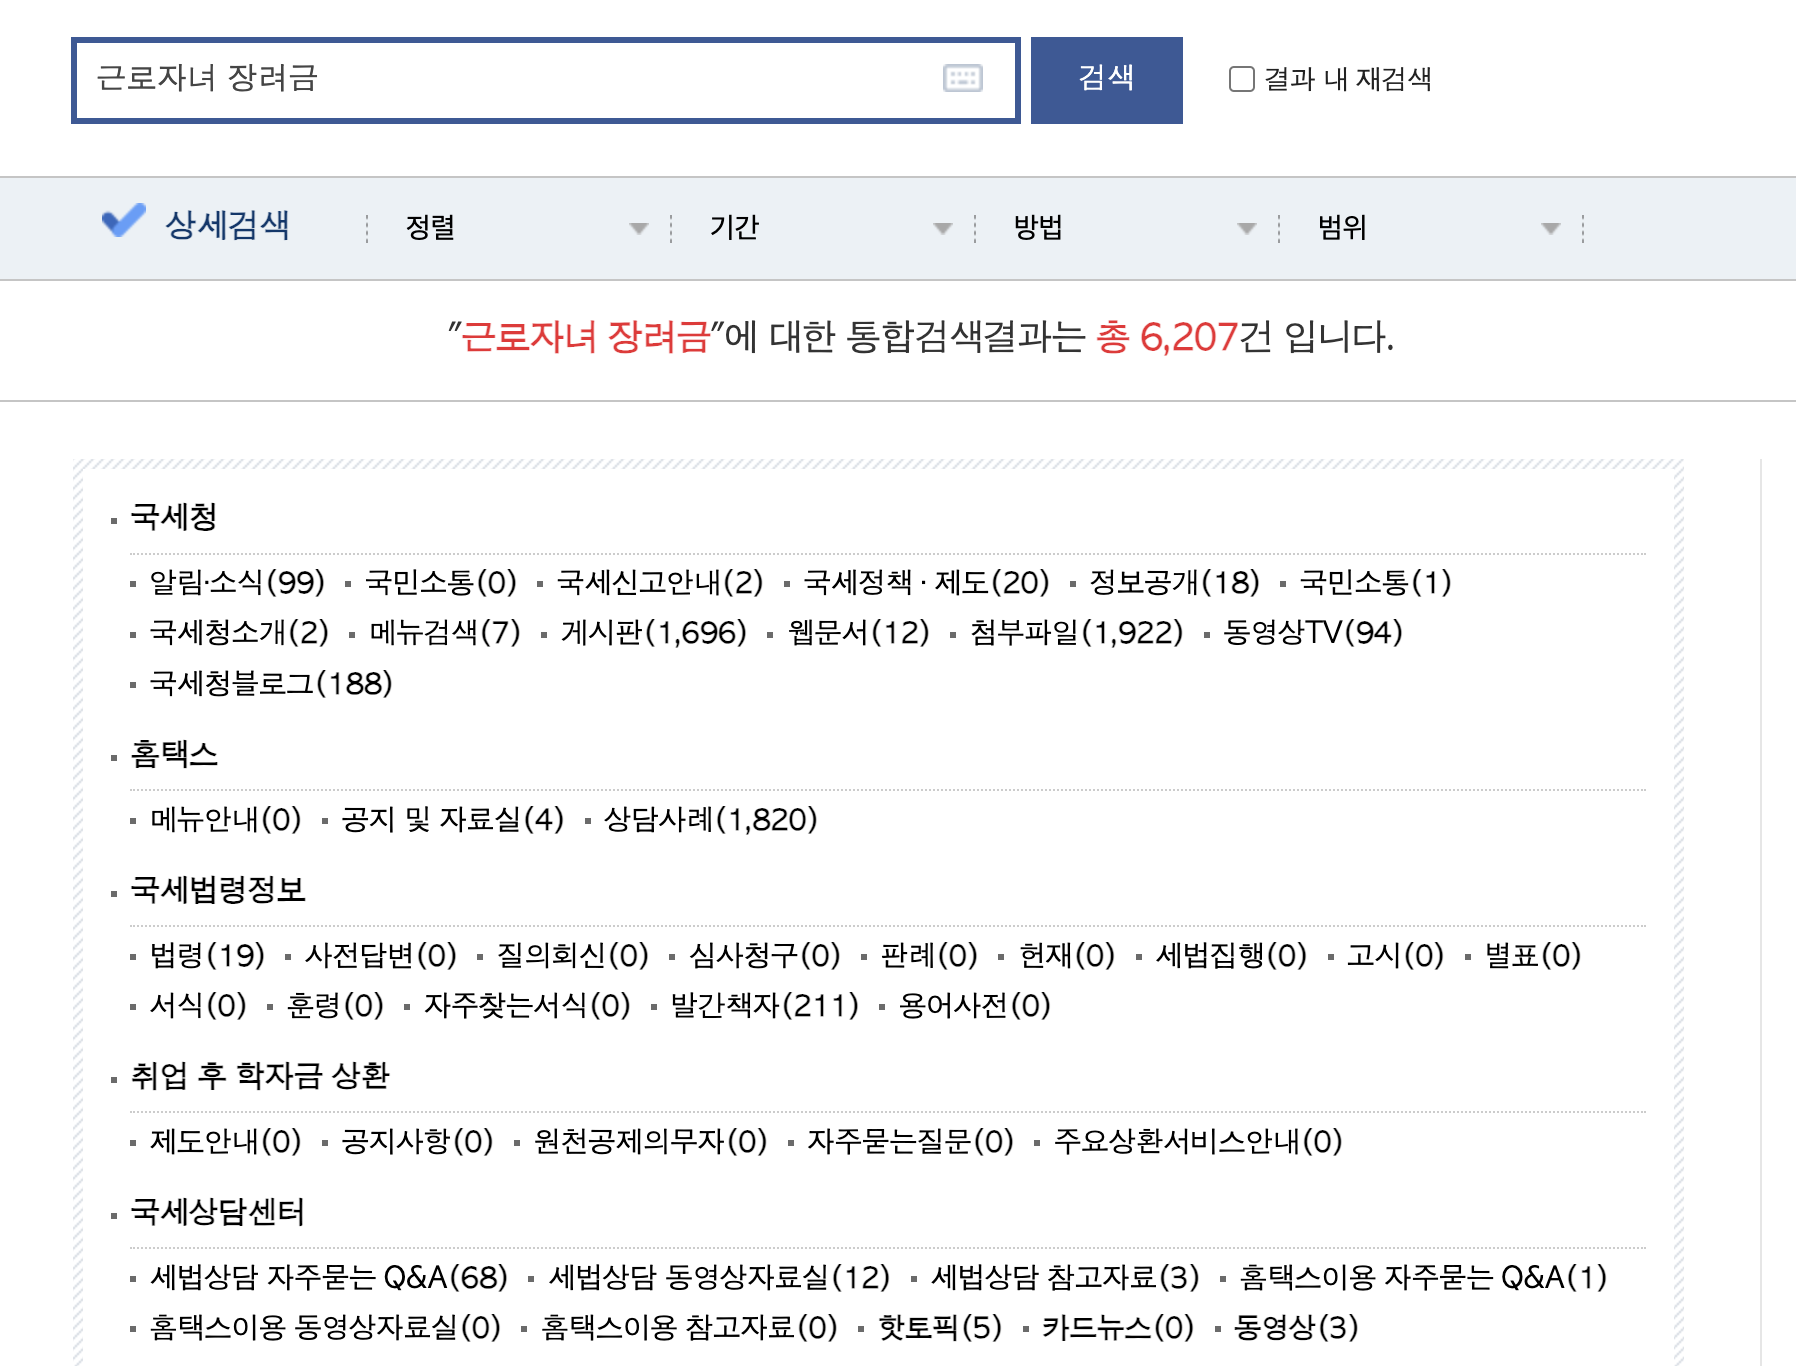Image resolution: width=1796 pixels, height=1366 pixels.
Task: Open 국세청블로그(188) results
Action: (271, 683)
